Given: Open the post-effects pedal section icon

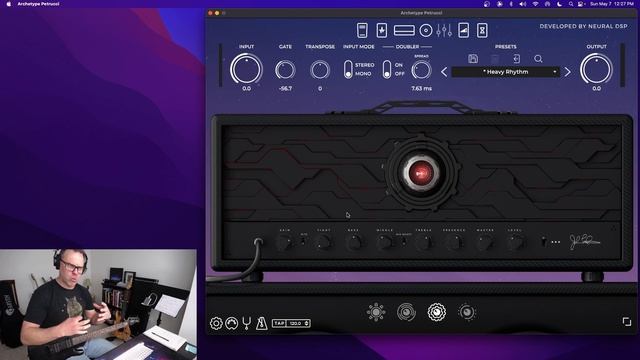Looking at the screenshot, I should click(x=463, y=31).
